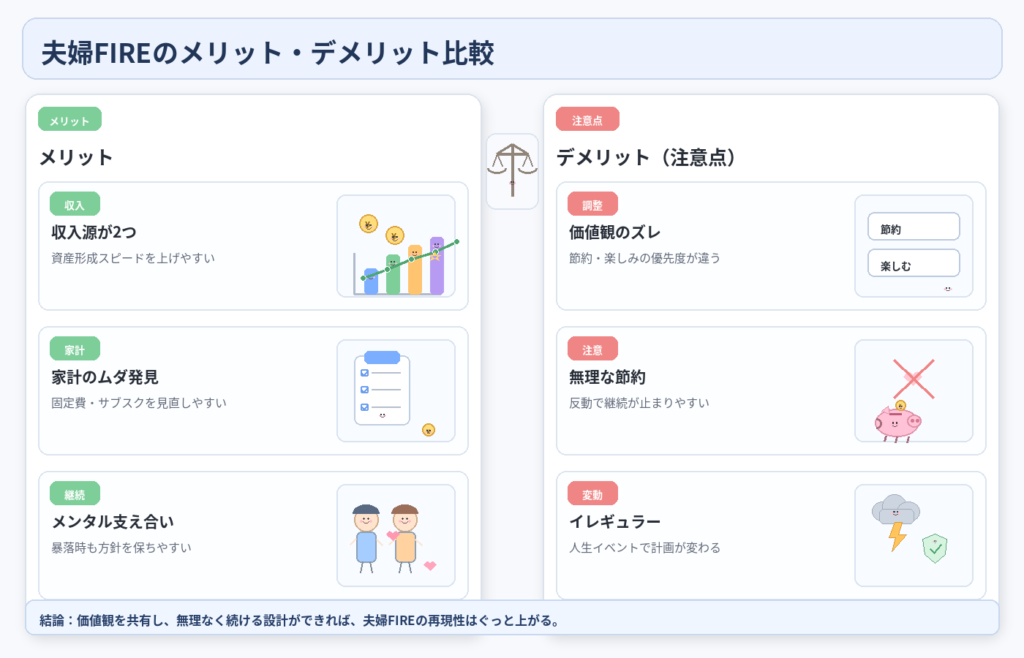Click the green 収入 tag
Screen dimensions: 1024x658
[x=75, y=204]
